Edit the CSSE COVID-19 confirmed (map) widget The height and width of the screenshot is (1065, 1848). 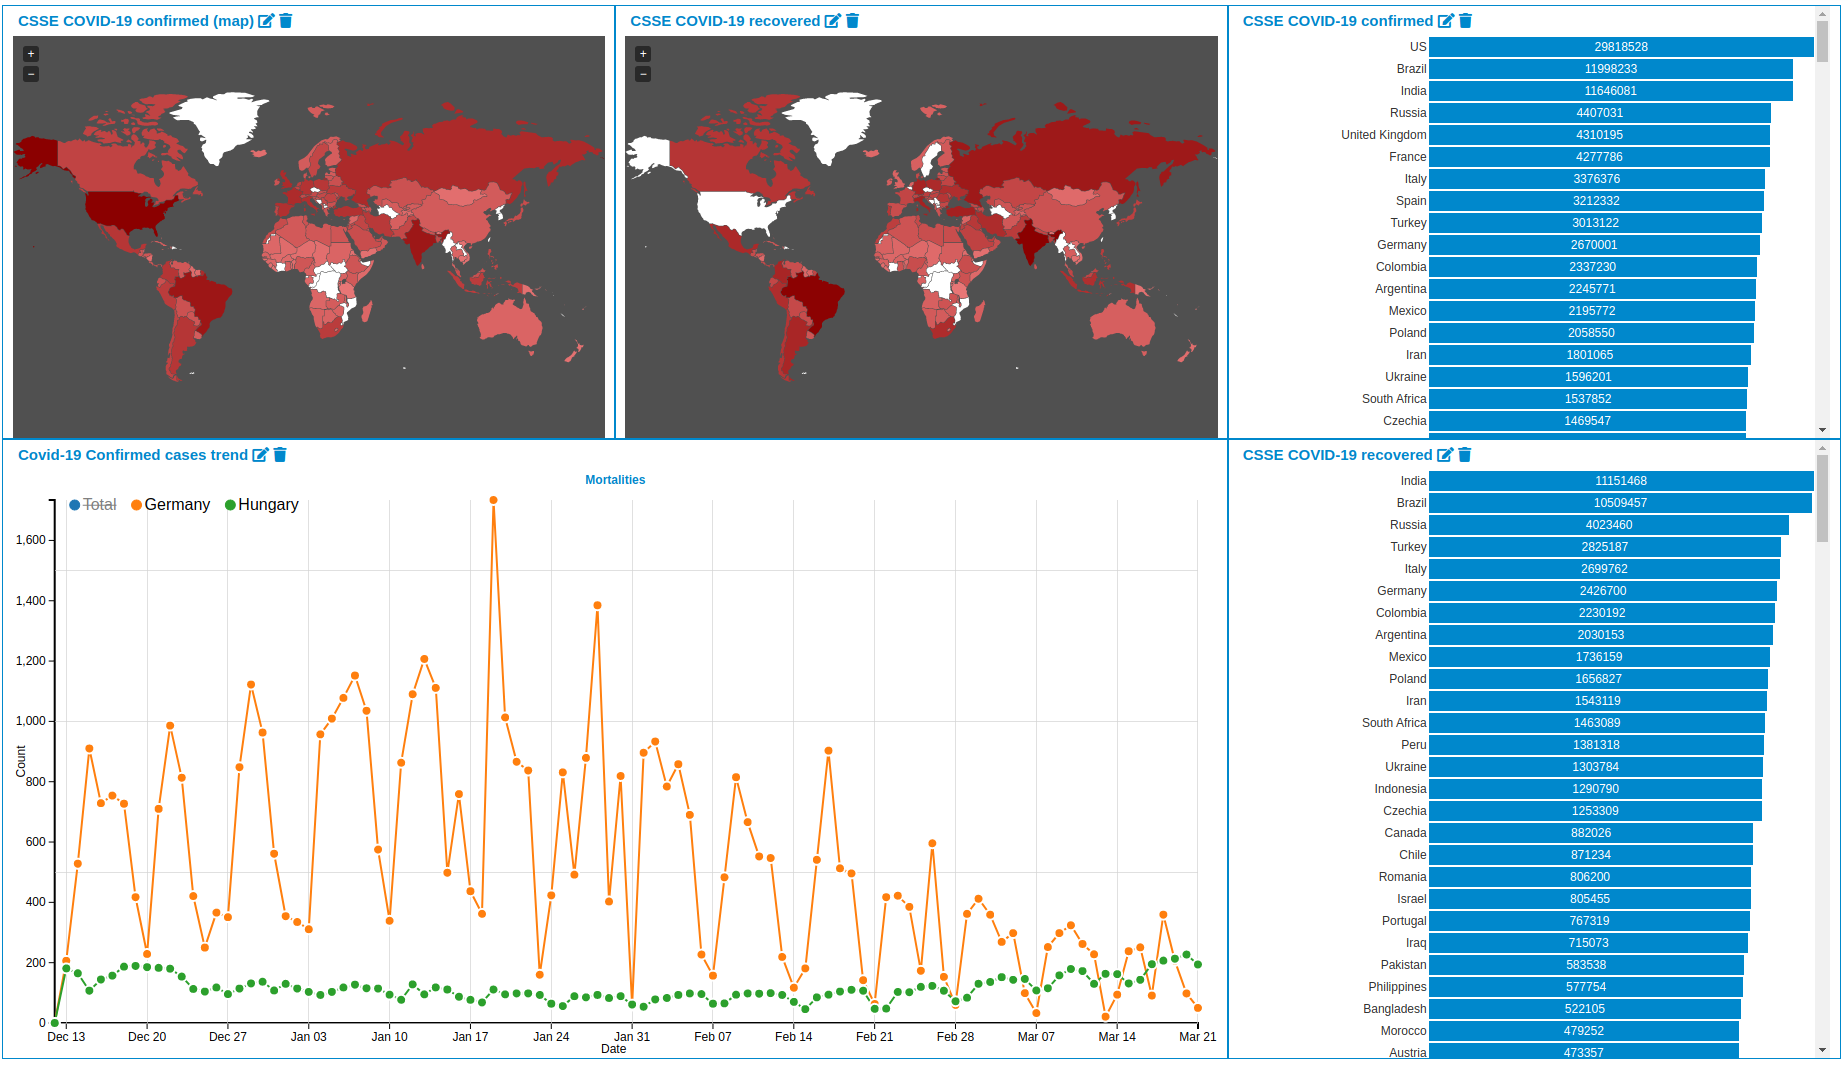[266, 21]
